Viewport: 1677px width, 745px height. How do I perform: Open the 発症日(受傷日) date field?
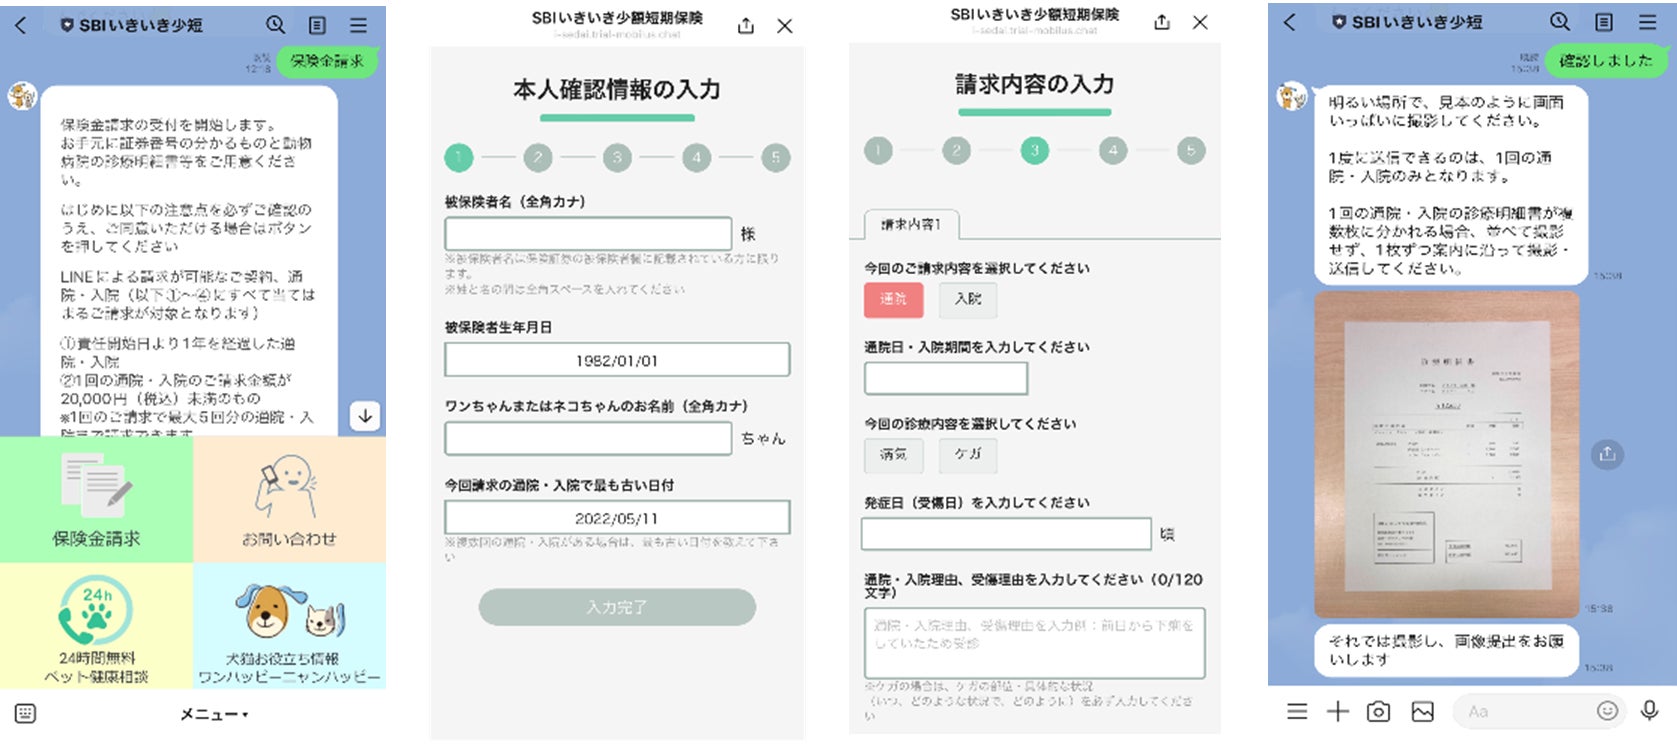coord(1007,534)
